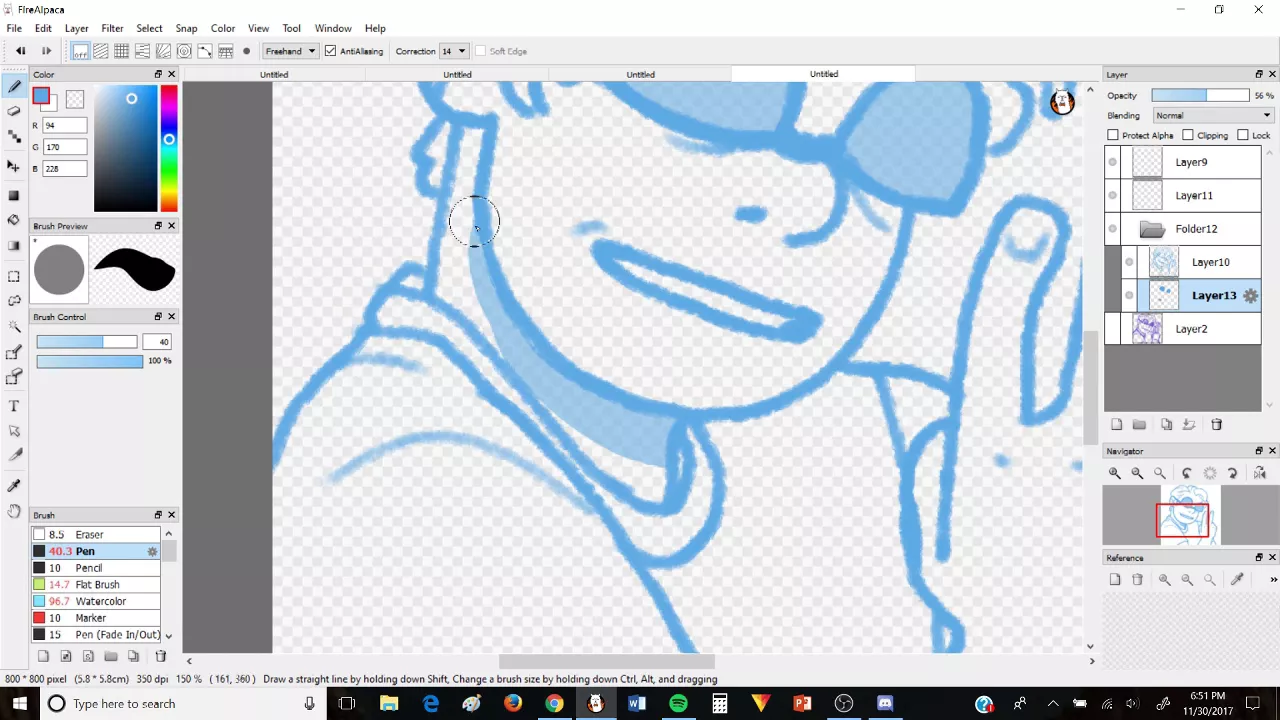Select the Eyedropper tool in left toolbar
The width and height of the screenshot is (1280, 720).
[14, 486]
